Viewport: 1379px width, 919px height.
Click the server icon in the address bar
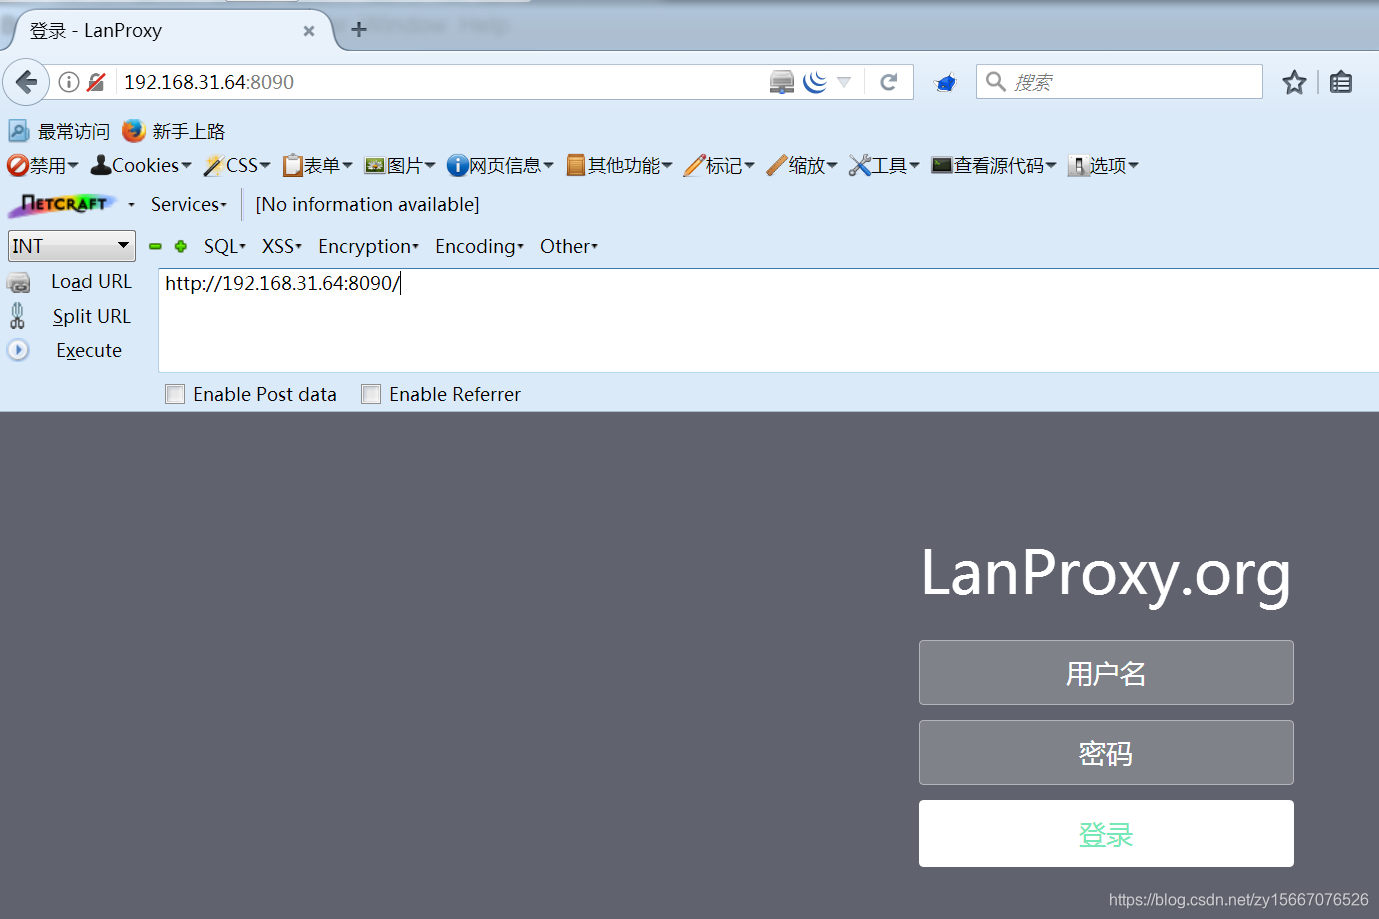(x=782, y=82)
